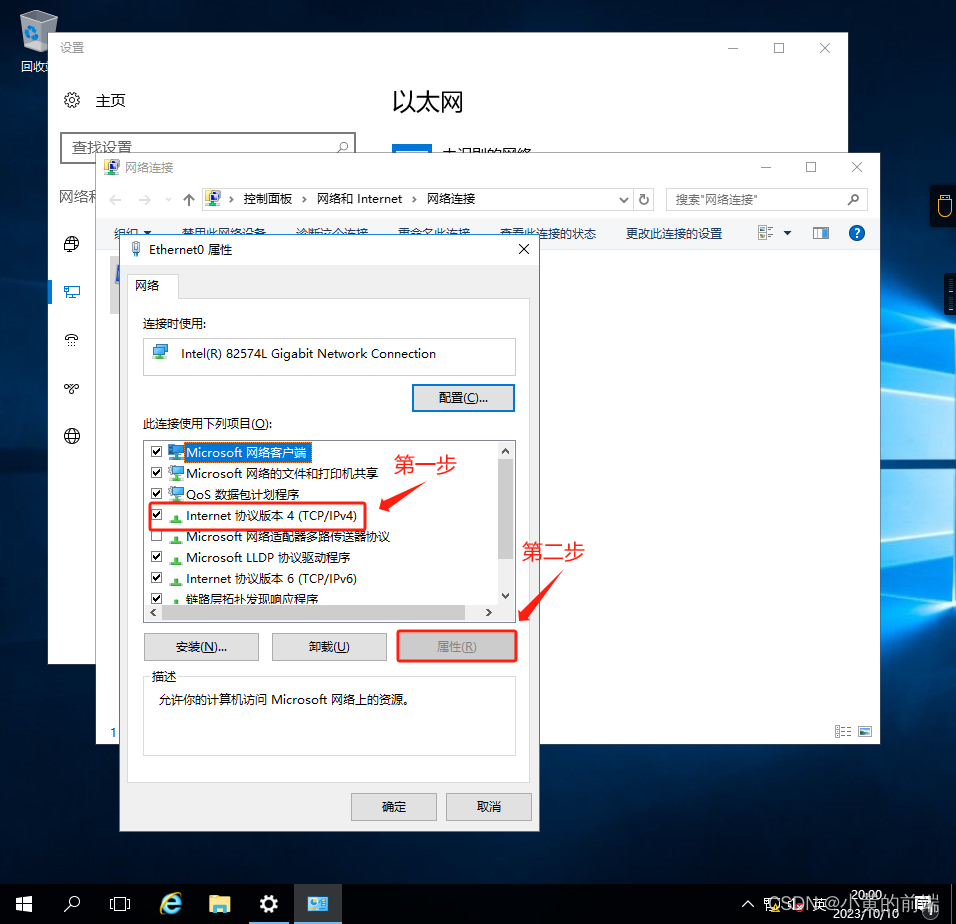This screenshot has width=956, height=924.
Task: Click the 卸载(U) button
Action: coord(329,647)
